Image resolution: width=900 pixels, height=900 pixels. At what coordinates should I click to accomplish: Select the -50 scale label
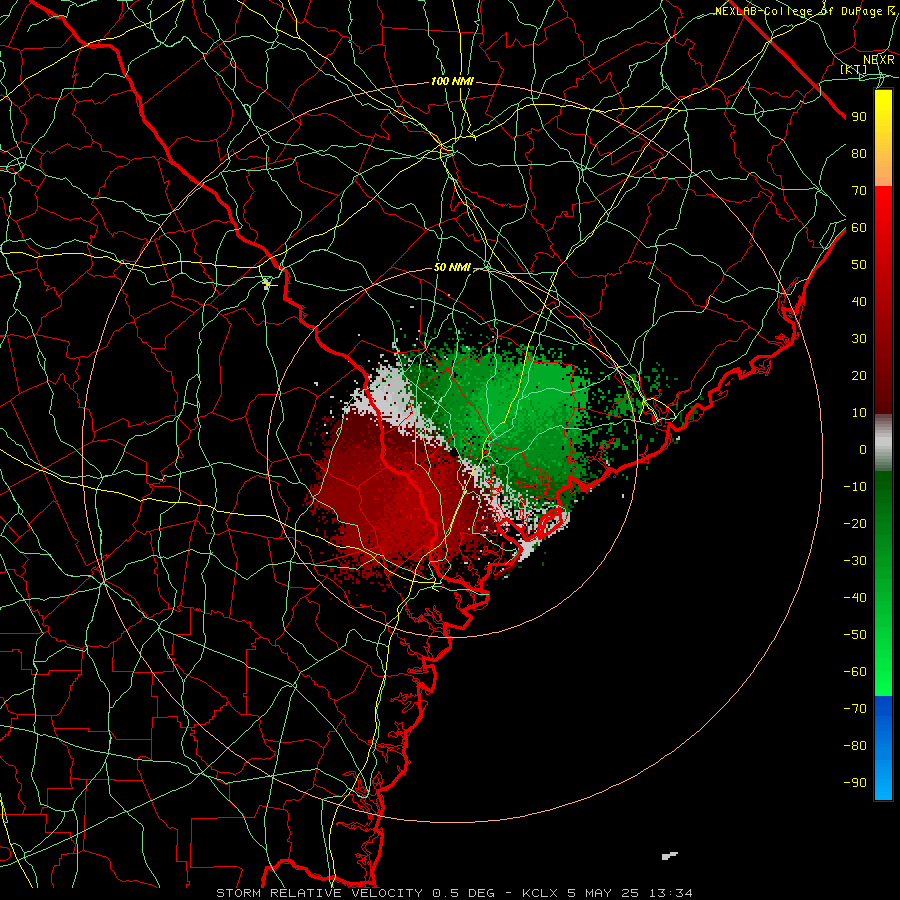[855, 635]
